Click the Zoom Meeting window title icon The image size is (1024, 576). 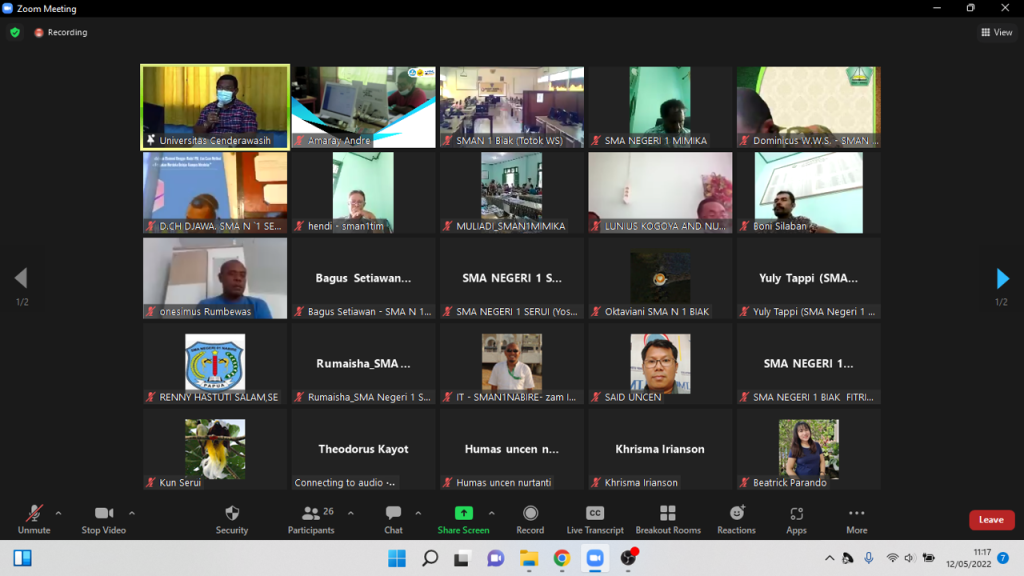point(8,8)
